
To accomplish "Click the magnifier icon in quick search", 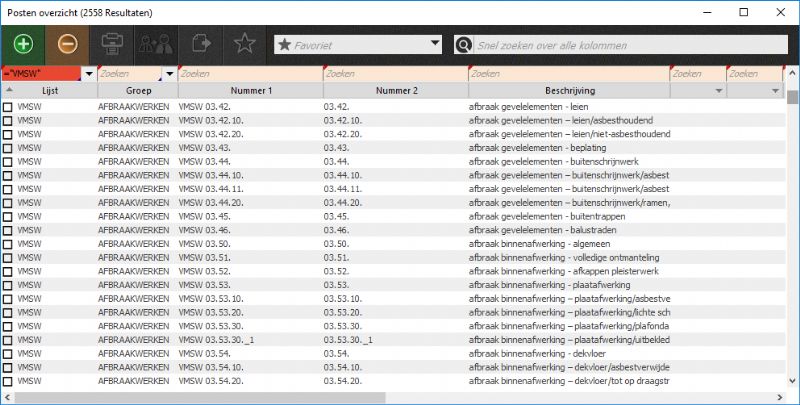I will pyautogui.click(x=463, y=45).
